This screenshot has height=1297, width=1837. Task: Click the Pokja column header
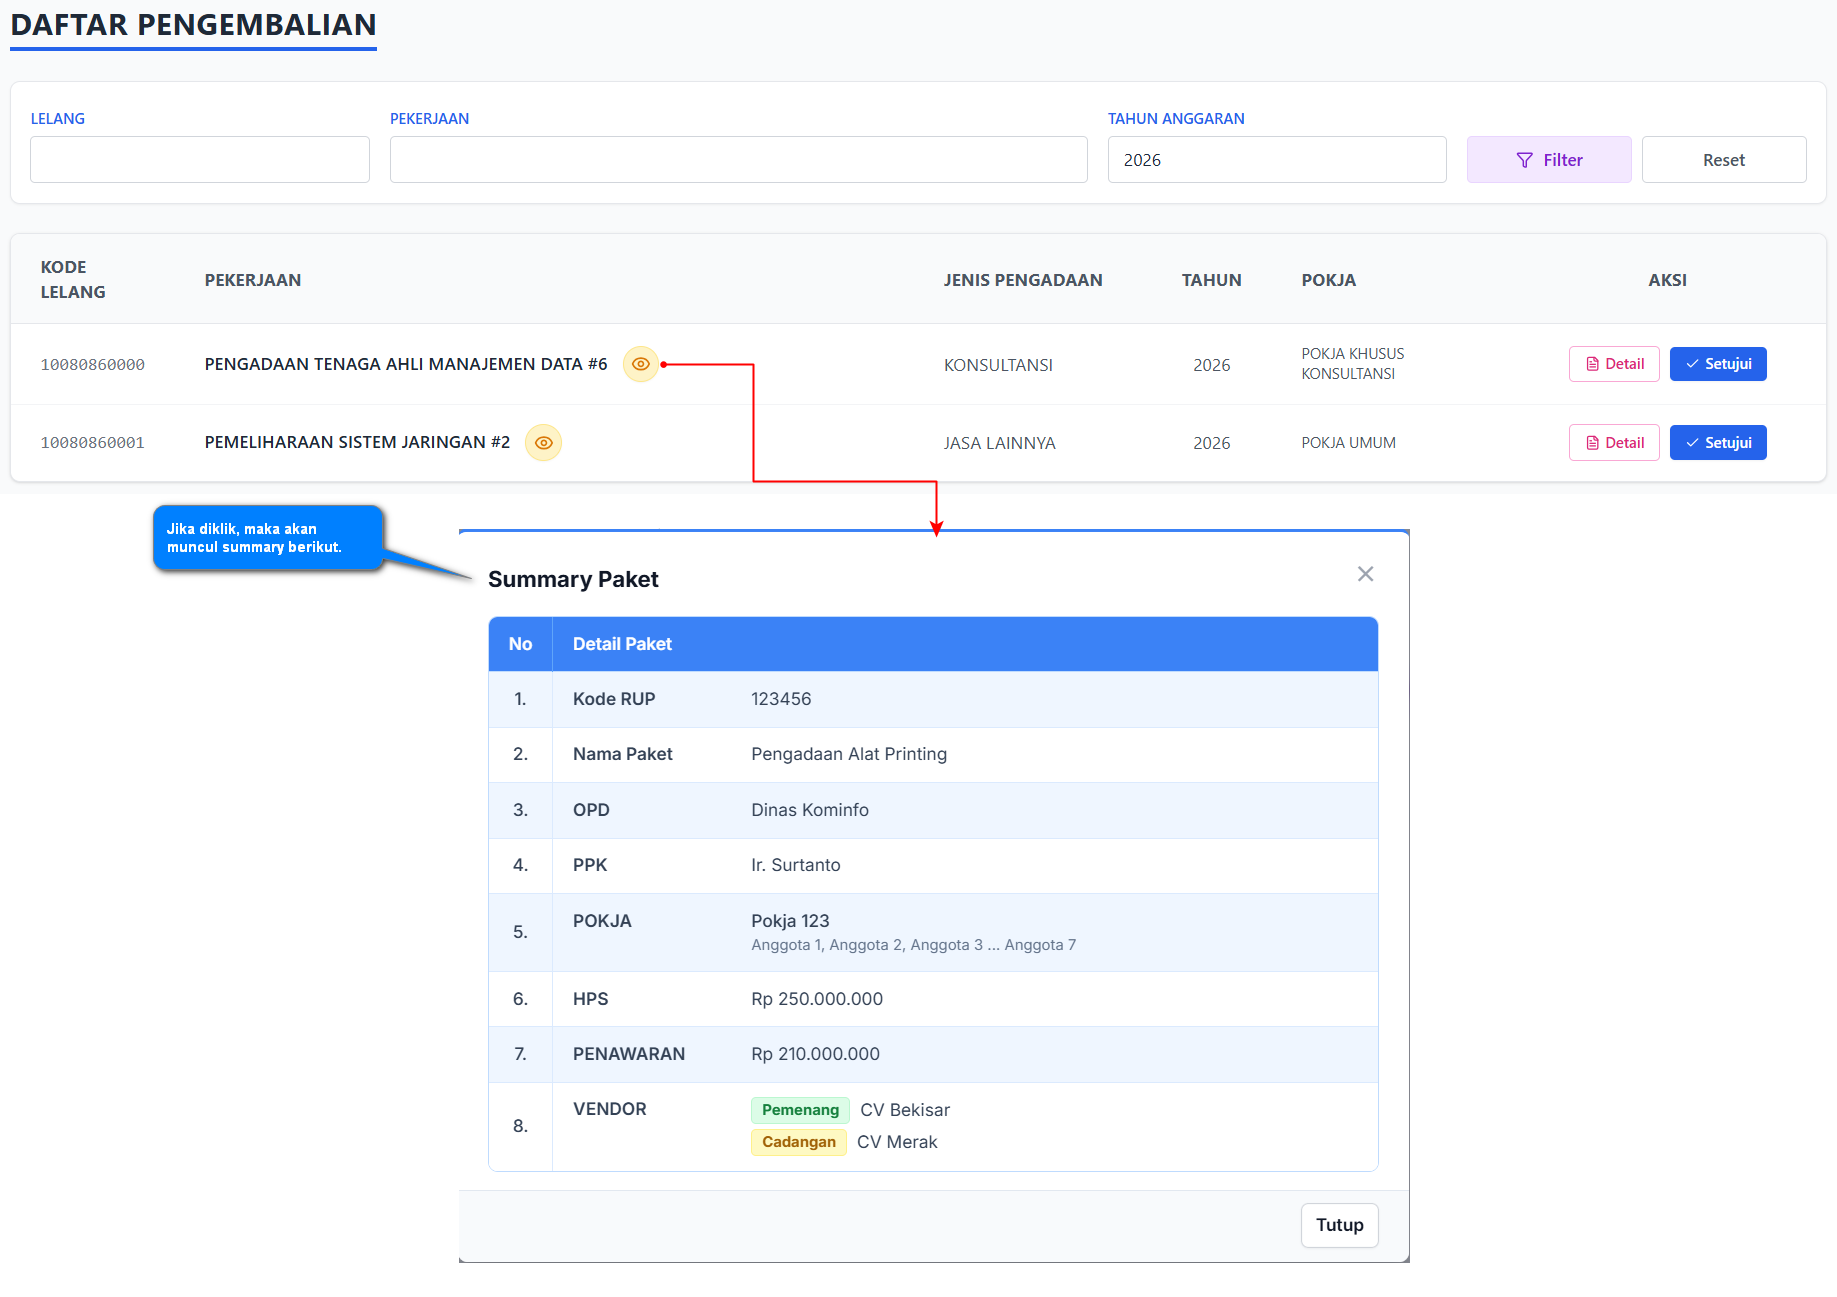tap(1328, 280)
